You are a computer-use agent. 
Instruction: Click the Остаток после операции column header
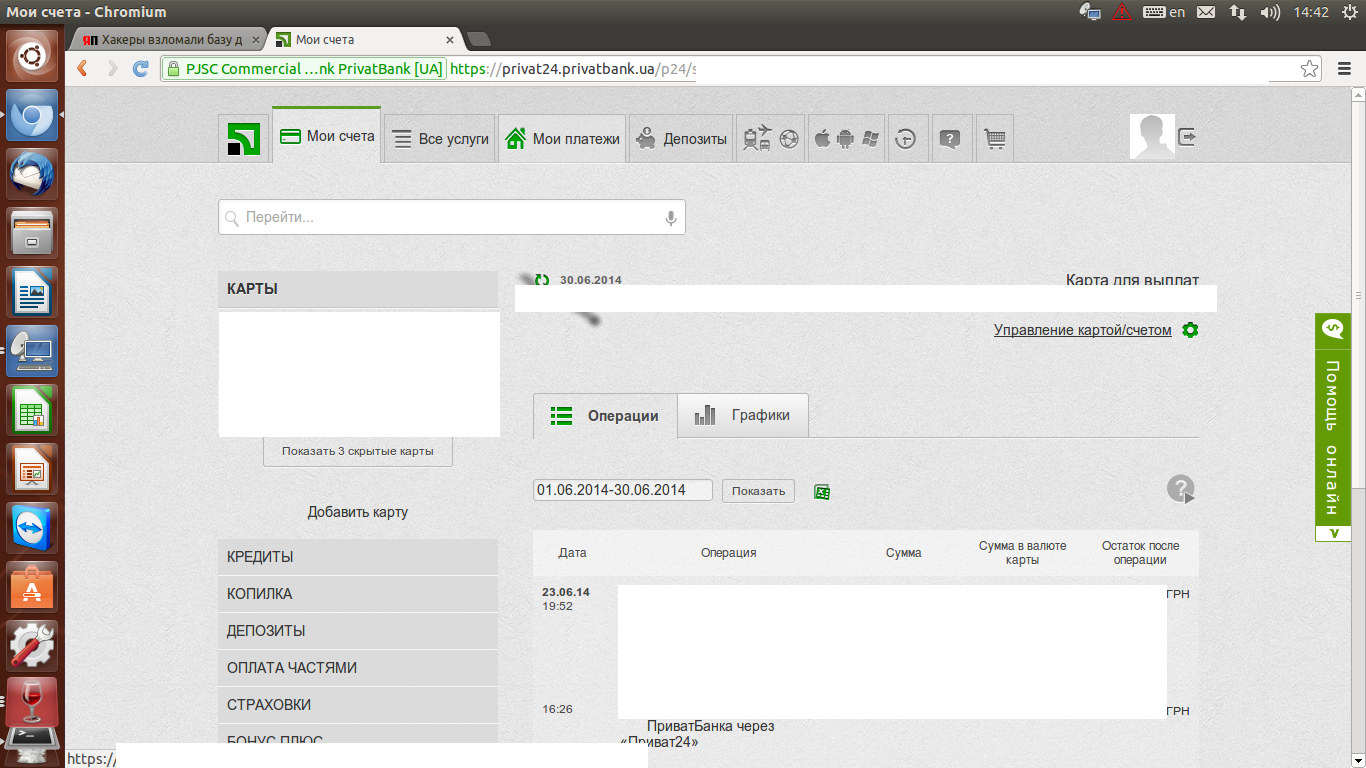(x=1141, y=553)
